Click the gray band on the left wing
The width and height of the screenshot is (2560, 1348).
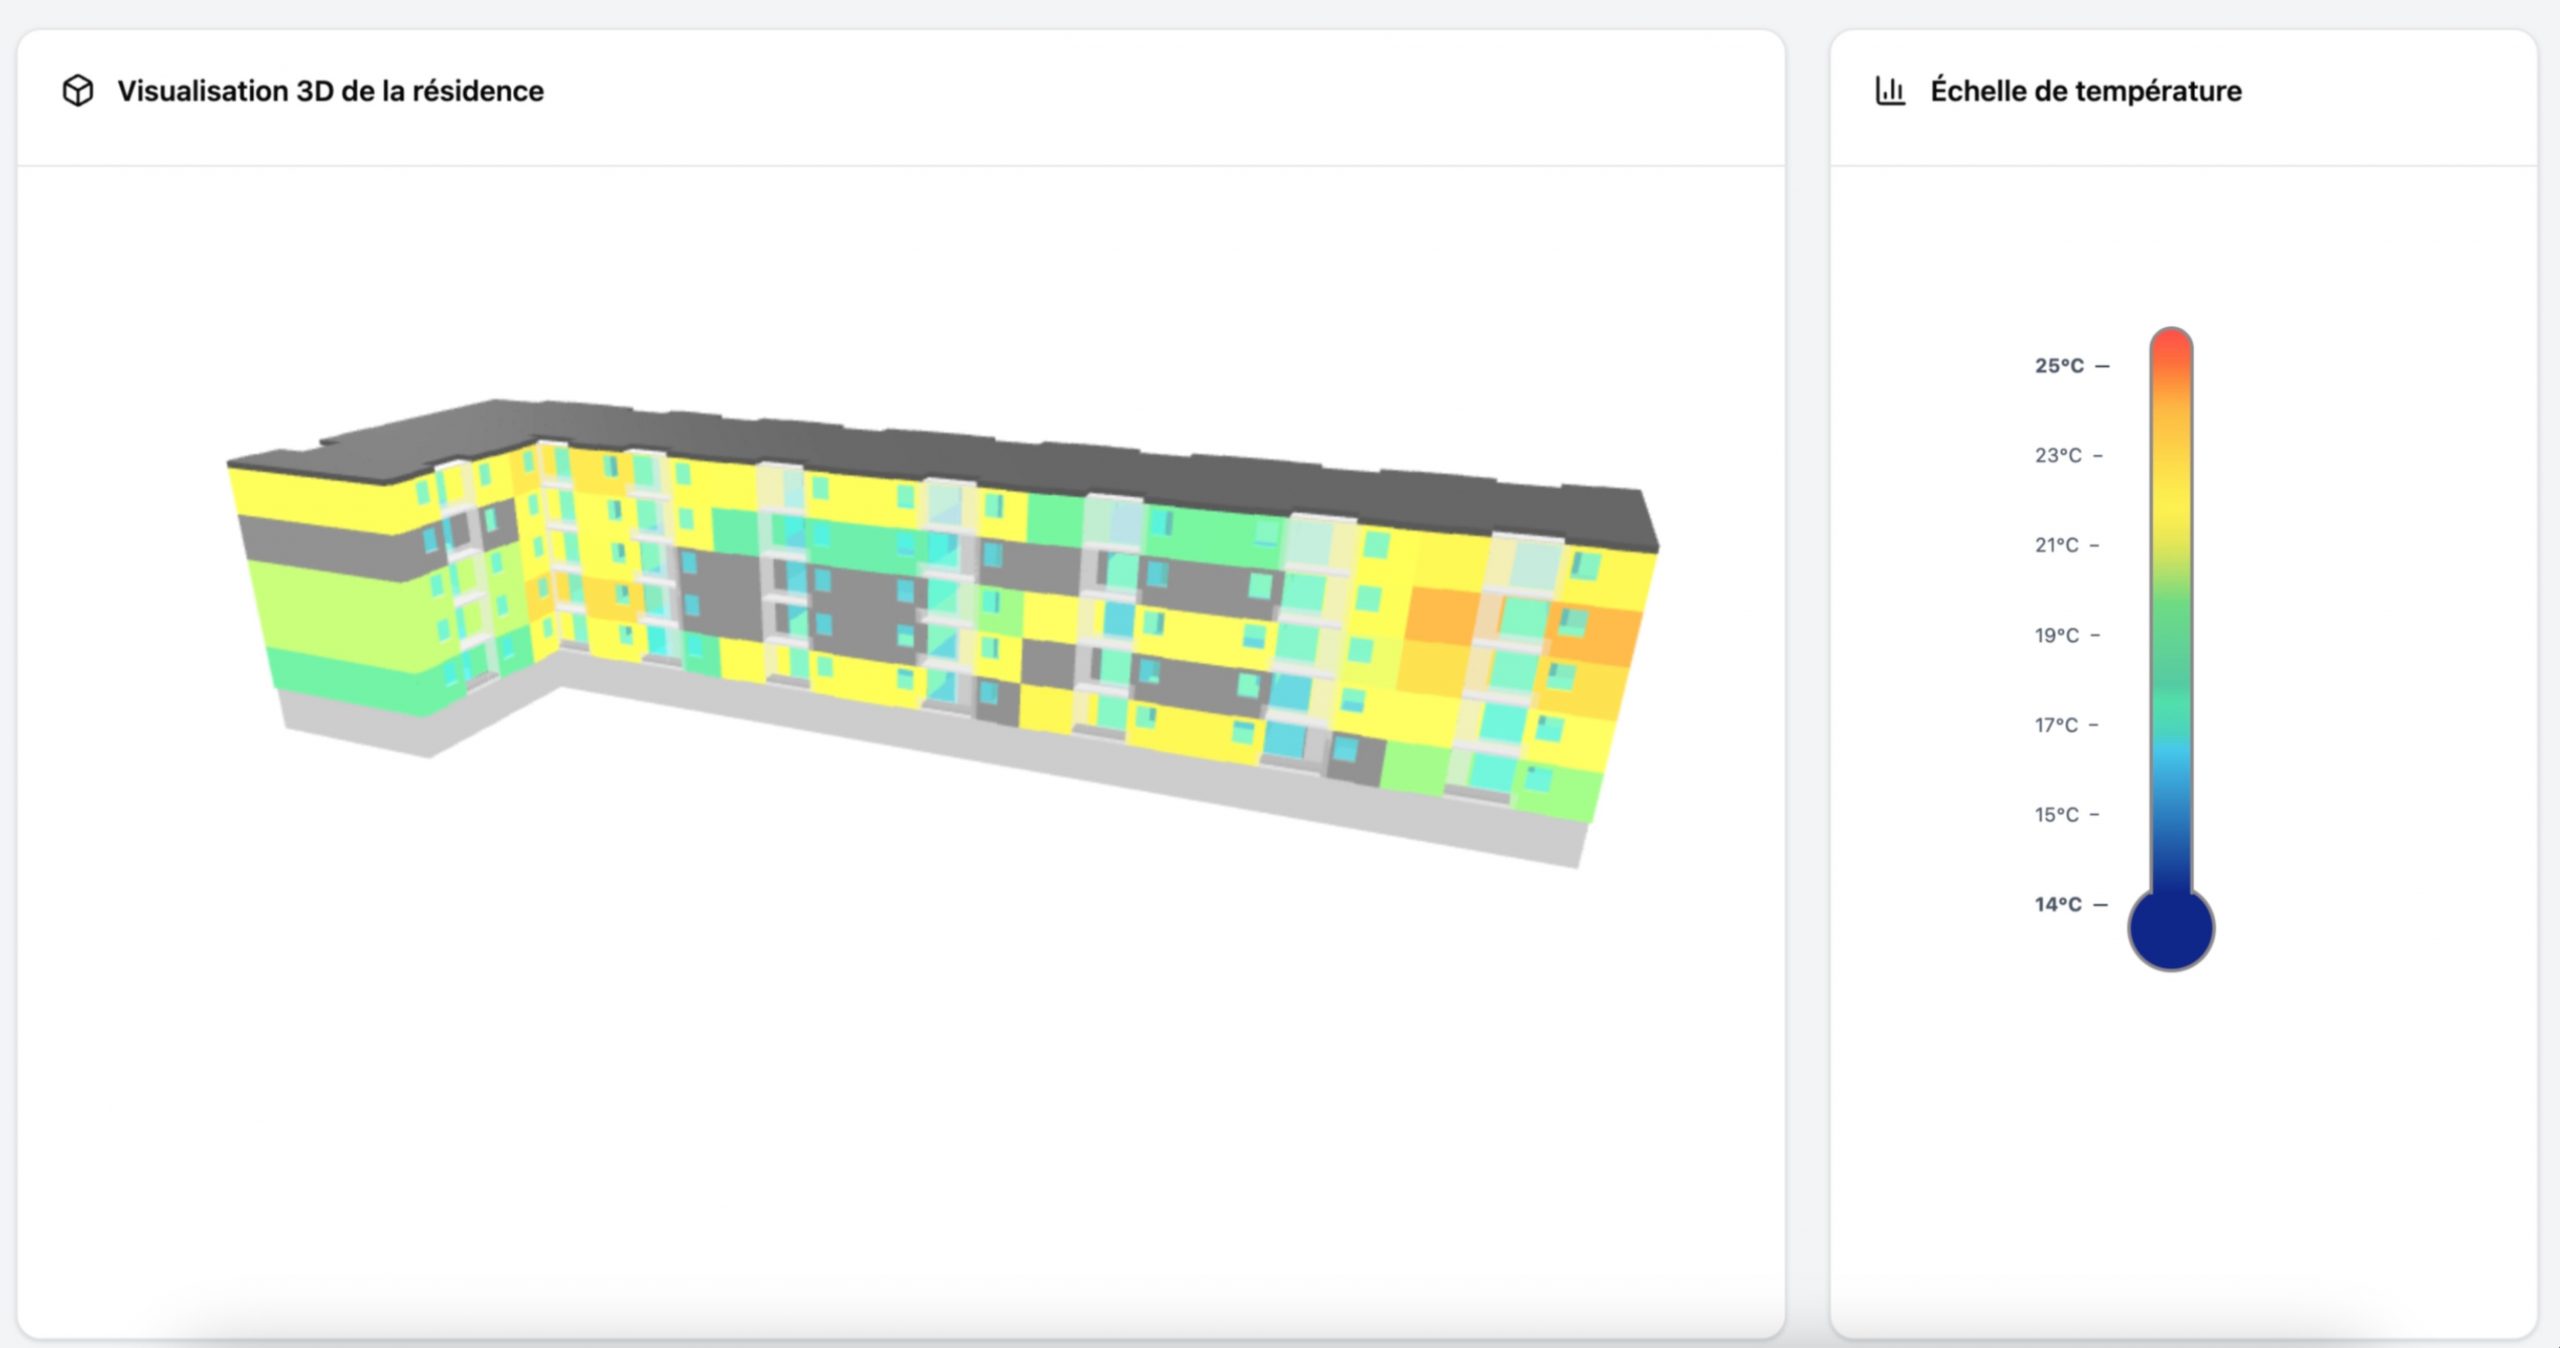pyautogui.click(x=330, y=548)
